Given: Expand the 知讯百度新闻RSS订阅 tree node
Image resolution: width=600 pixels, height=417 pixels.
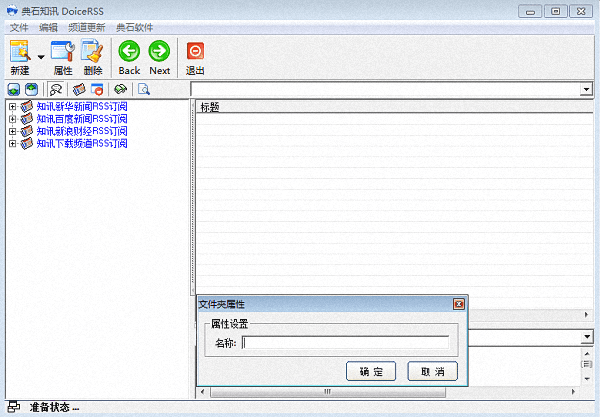Looking at the screenshot, I should point(12,119).
